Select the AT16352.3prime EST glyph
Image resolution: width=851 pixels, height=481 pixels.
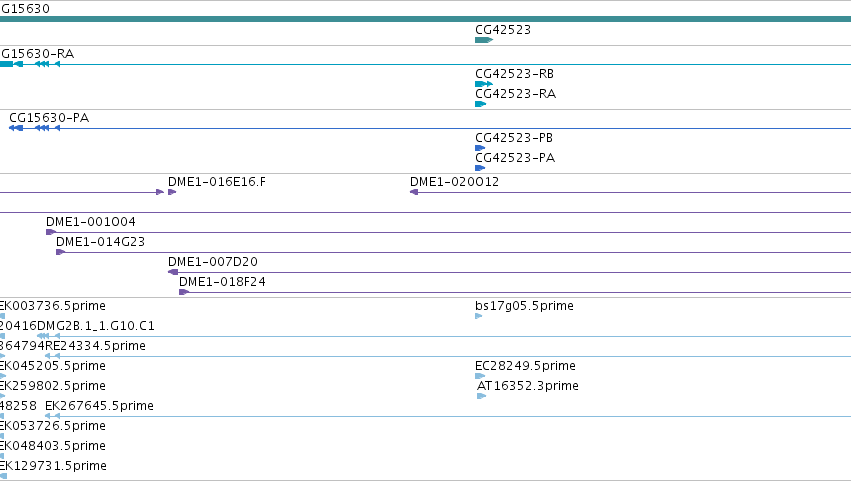(481, 396)
